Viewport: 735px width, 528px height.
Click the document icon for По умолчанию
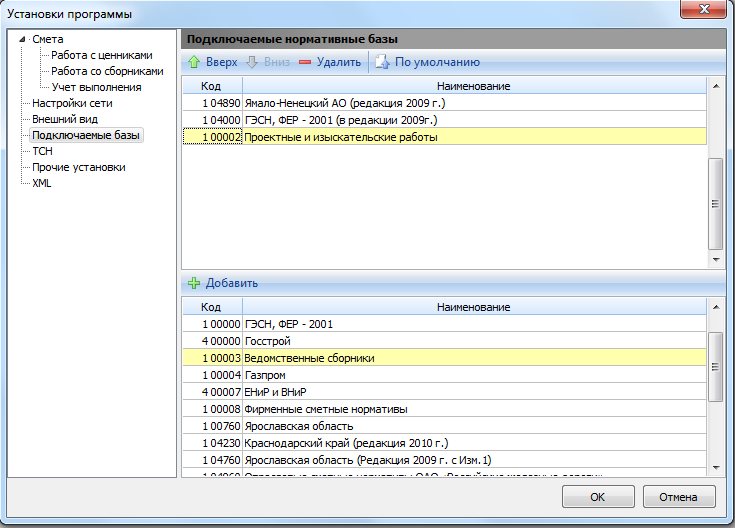(382, 62)
